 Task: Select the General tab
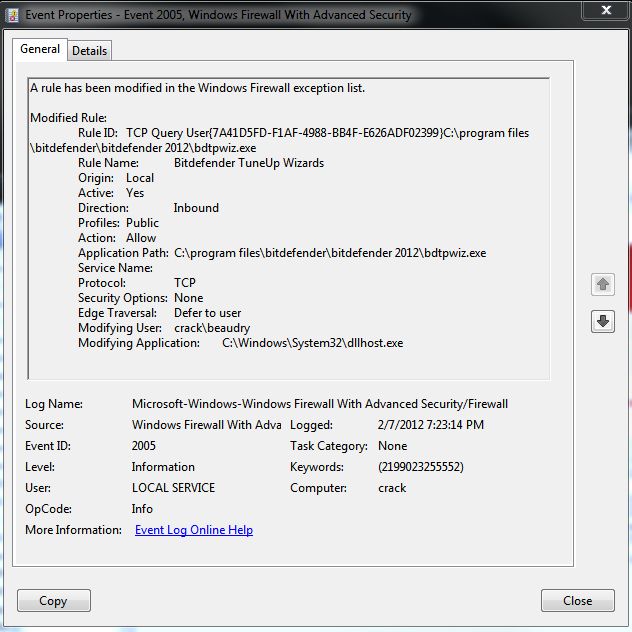point(40,49)
